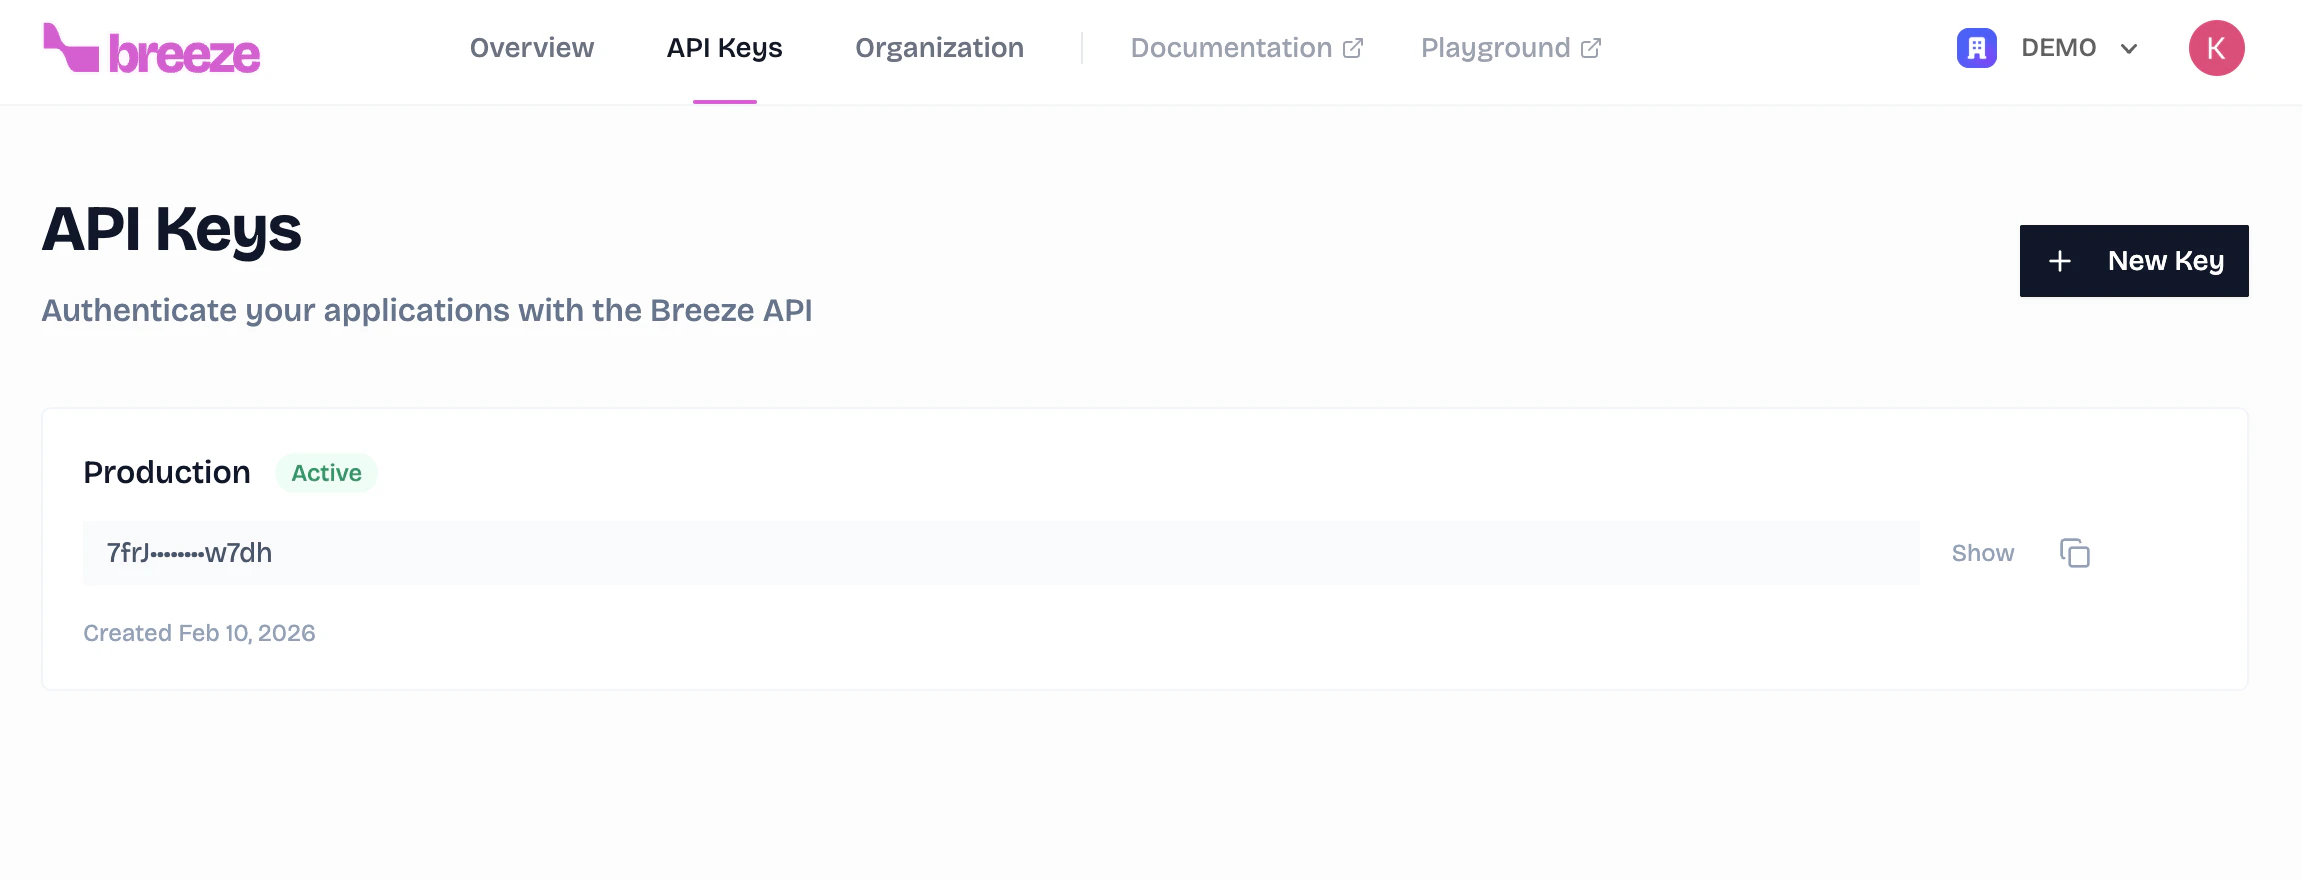
Task: Click the Active status badge
Action: [326, 473]
